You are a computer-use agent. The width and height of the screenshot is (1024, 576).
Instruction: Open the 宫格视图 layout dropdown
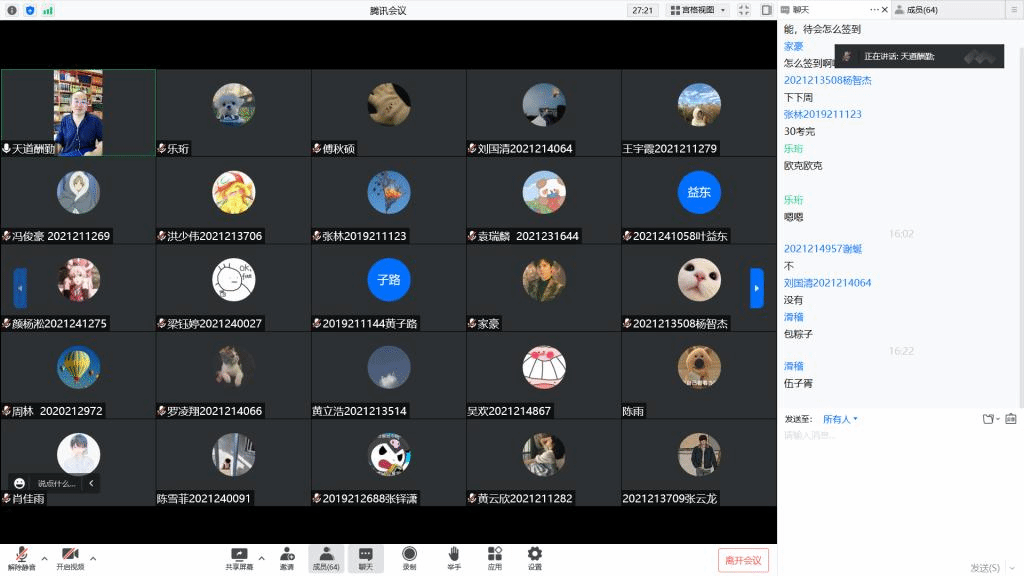coord(697,10)
